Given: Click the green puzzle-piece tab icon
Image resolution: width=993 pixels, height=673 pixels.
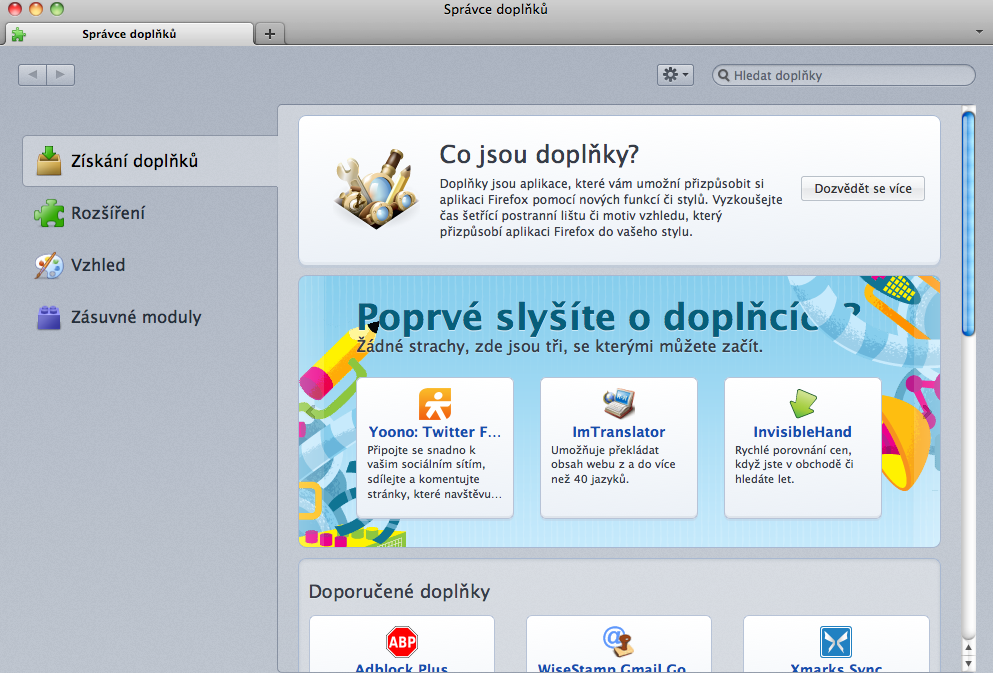Looking at the screenshot, I should click(18, 33).
